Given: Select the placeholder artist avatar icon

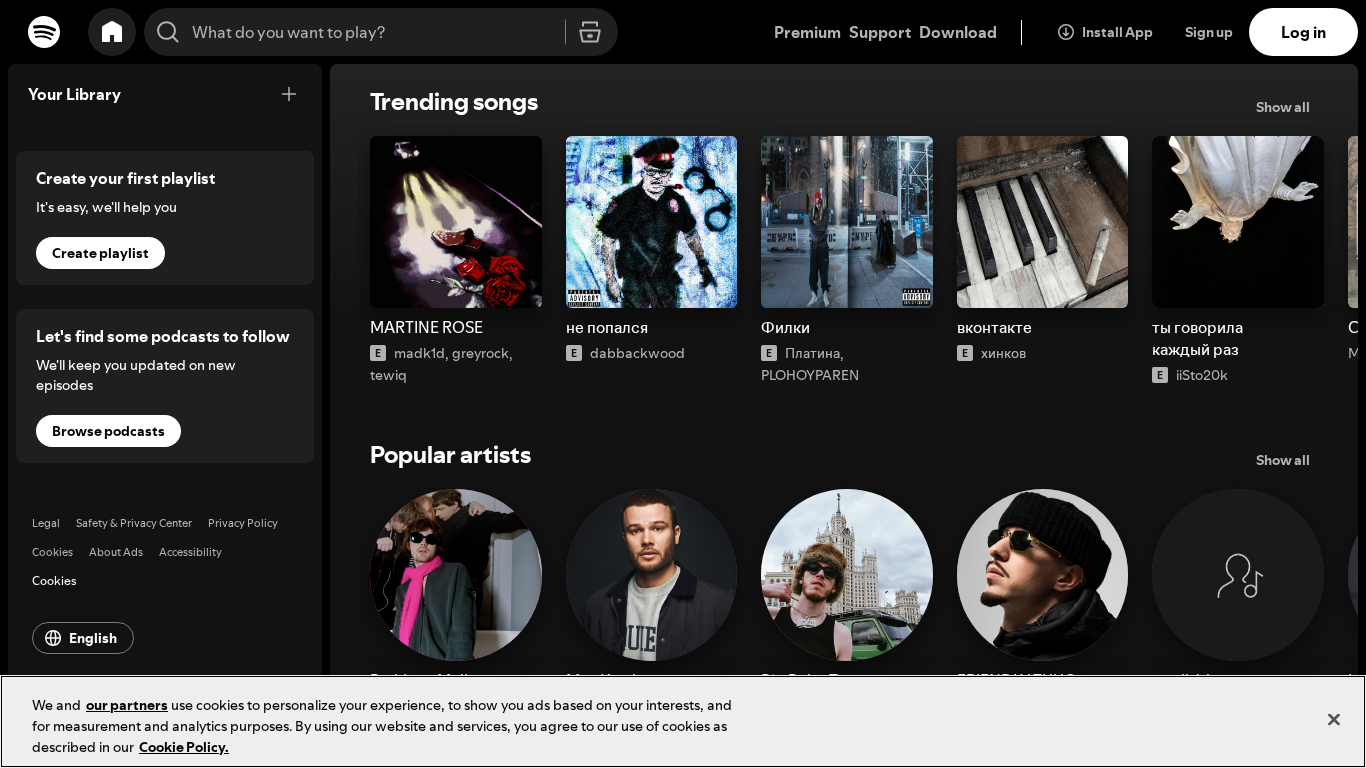Looking at the screenshot, I should pyautogui.click(x=1238, y=575).
